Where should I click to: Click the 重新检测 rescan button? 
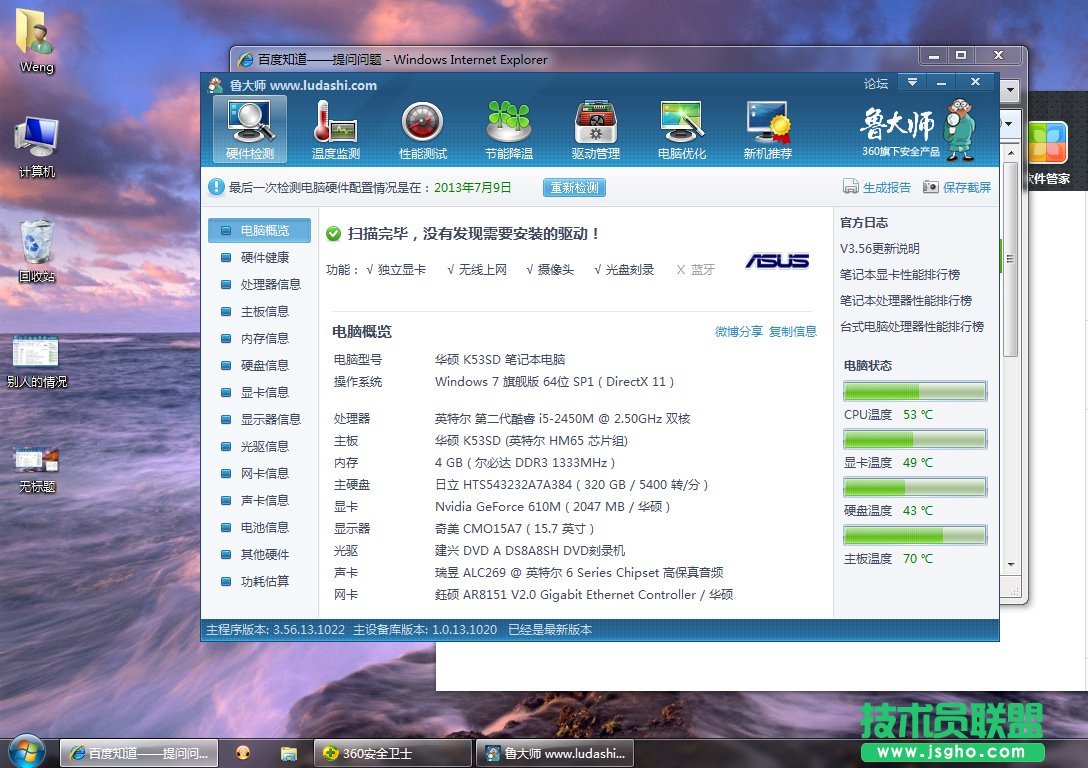[573, 187]
